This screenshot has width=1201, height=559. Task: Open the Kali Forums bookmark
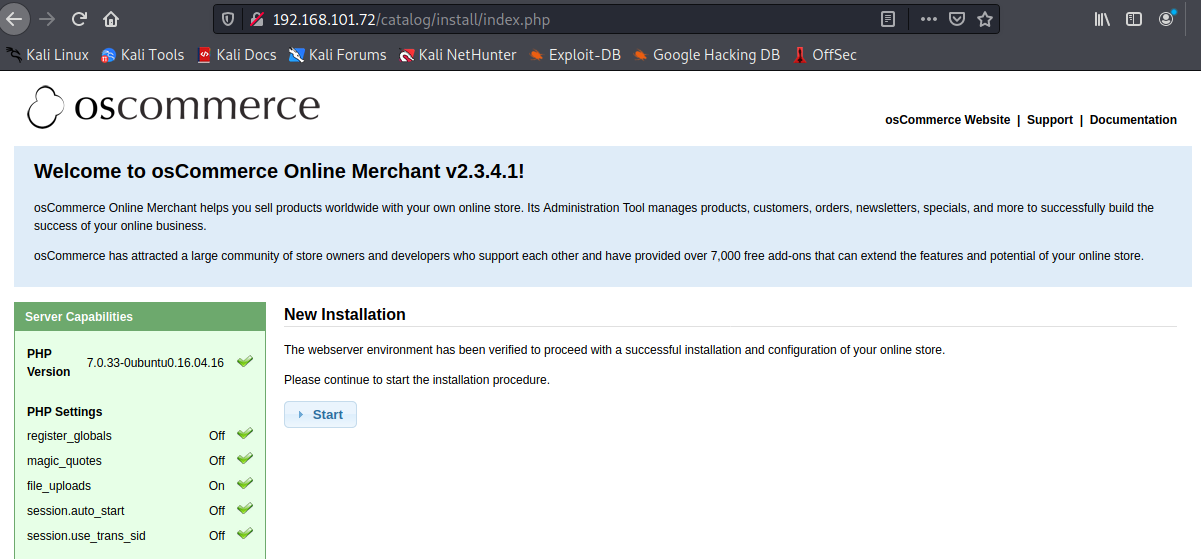(338, 55)
